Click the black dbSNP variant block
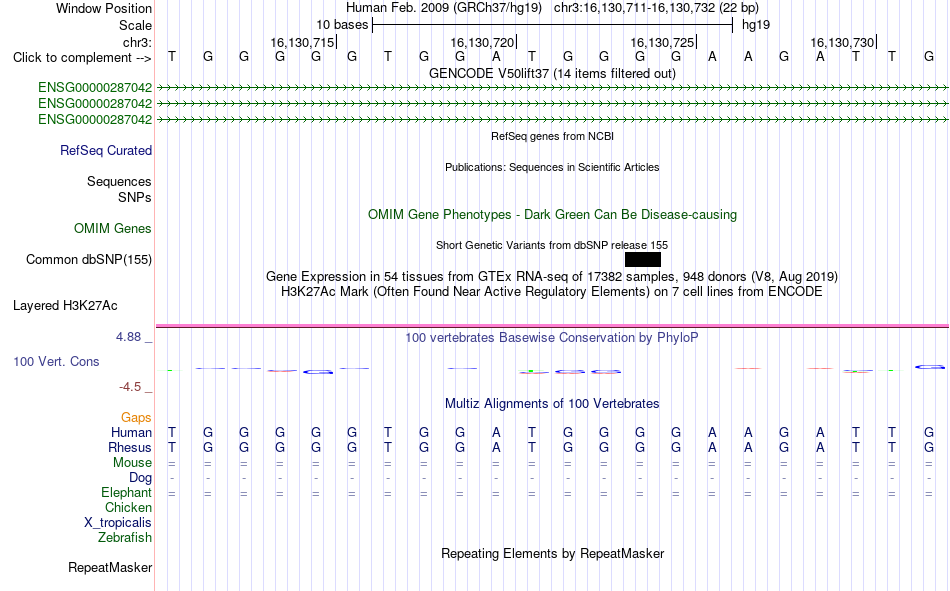 point(643,260)
